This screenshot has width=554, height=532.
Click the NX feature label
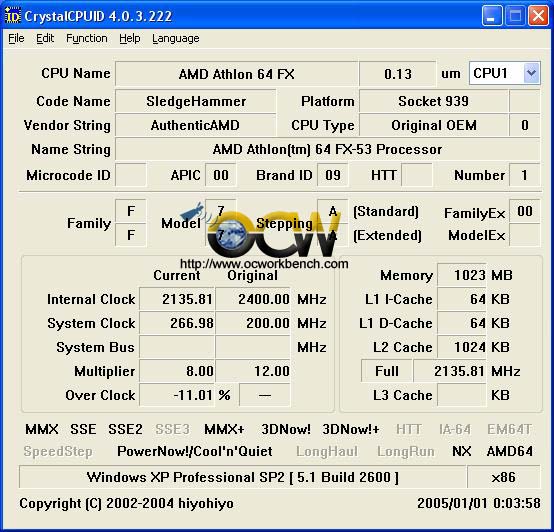pyautogui.click(x=461, y=451)
